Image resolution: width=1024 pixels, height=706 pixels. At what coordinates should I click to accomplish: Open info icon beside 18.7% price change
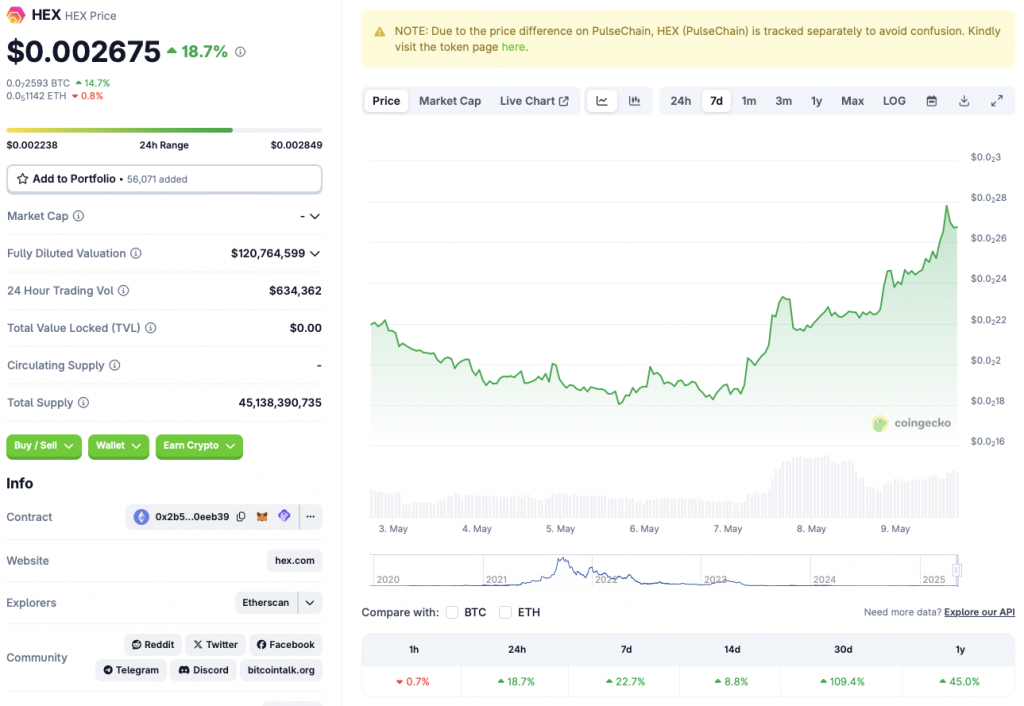tap(240, 52)
